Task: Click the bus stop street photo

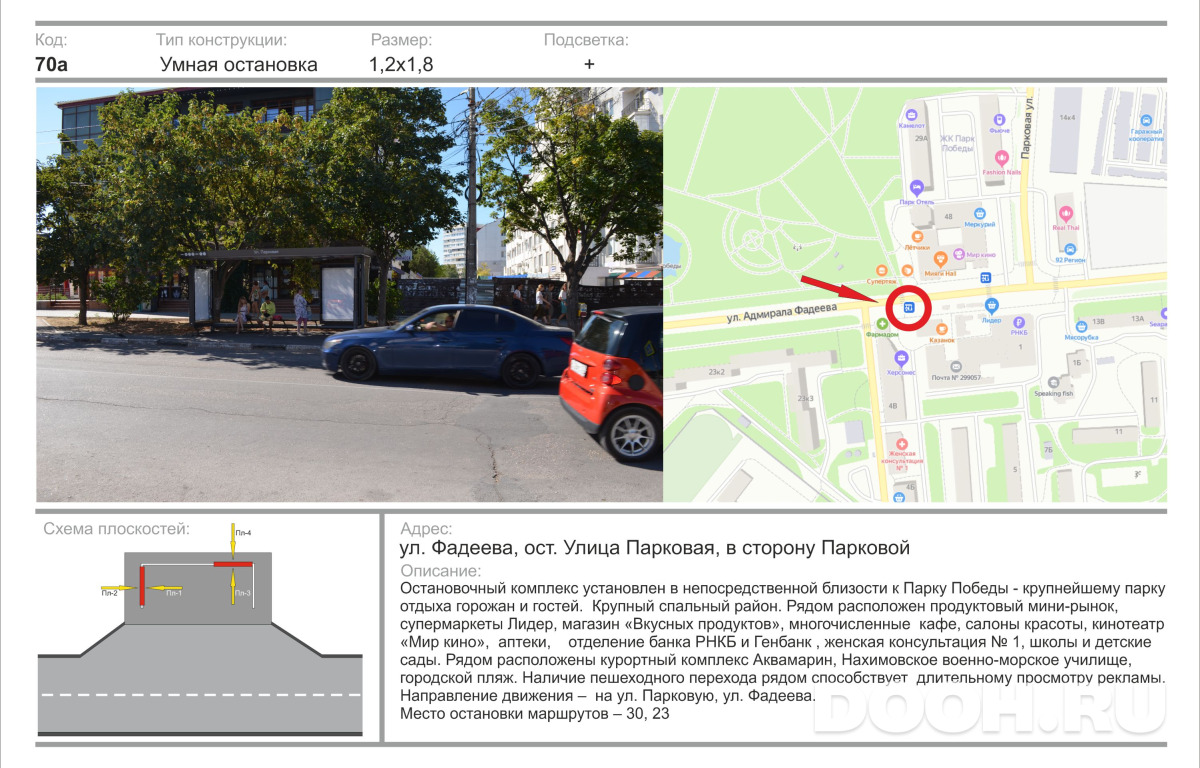Action: [349, 294]
